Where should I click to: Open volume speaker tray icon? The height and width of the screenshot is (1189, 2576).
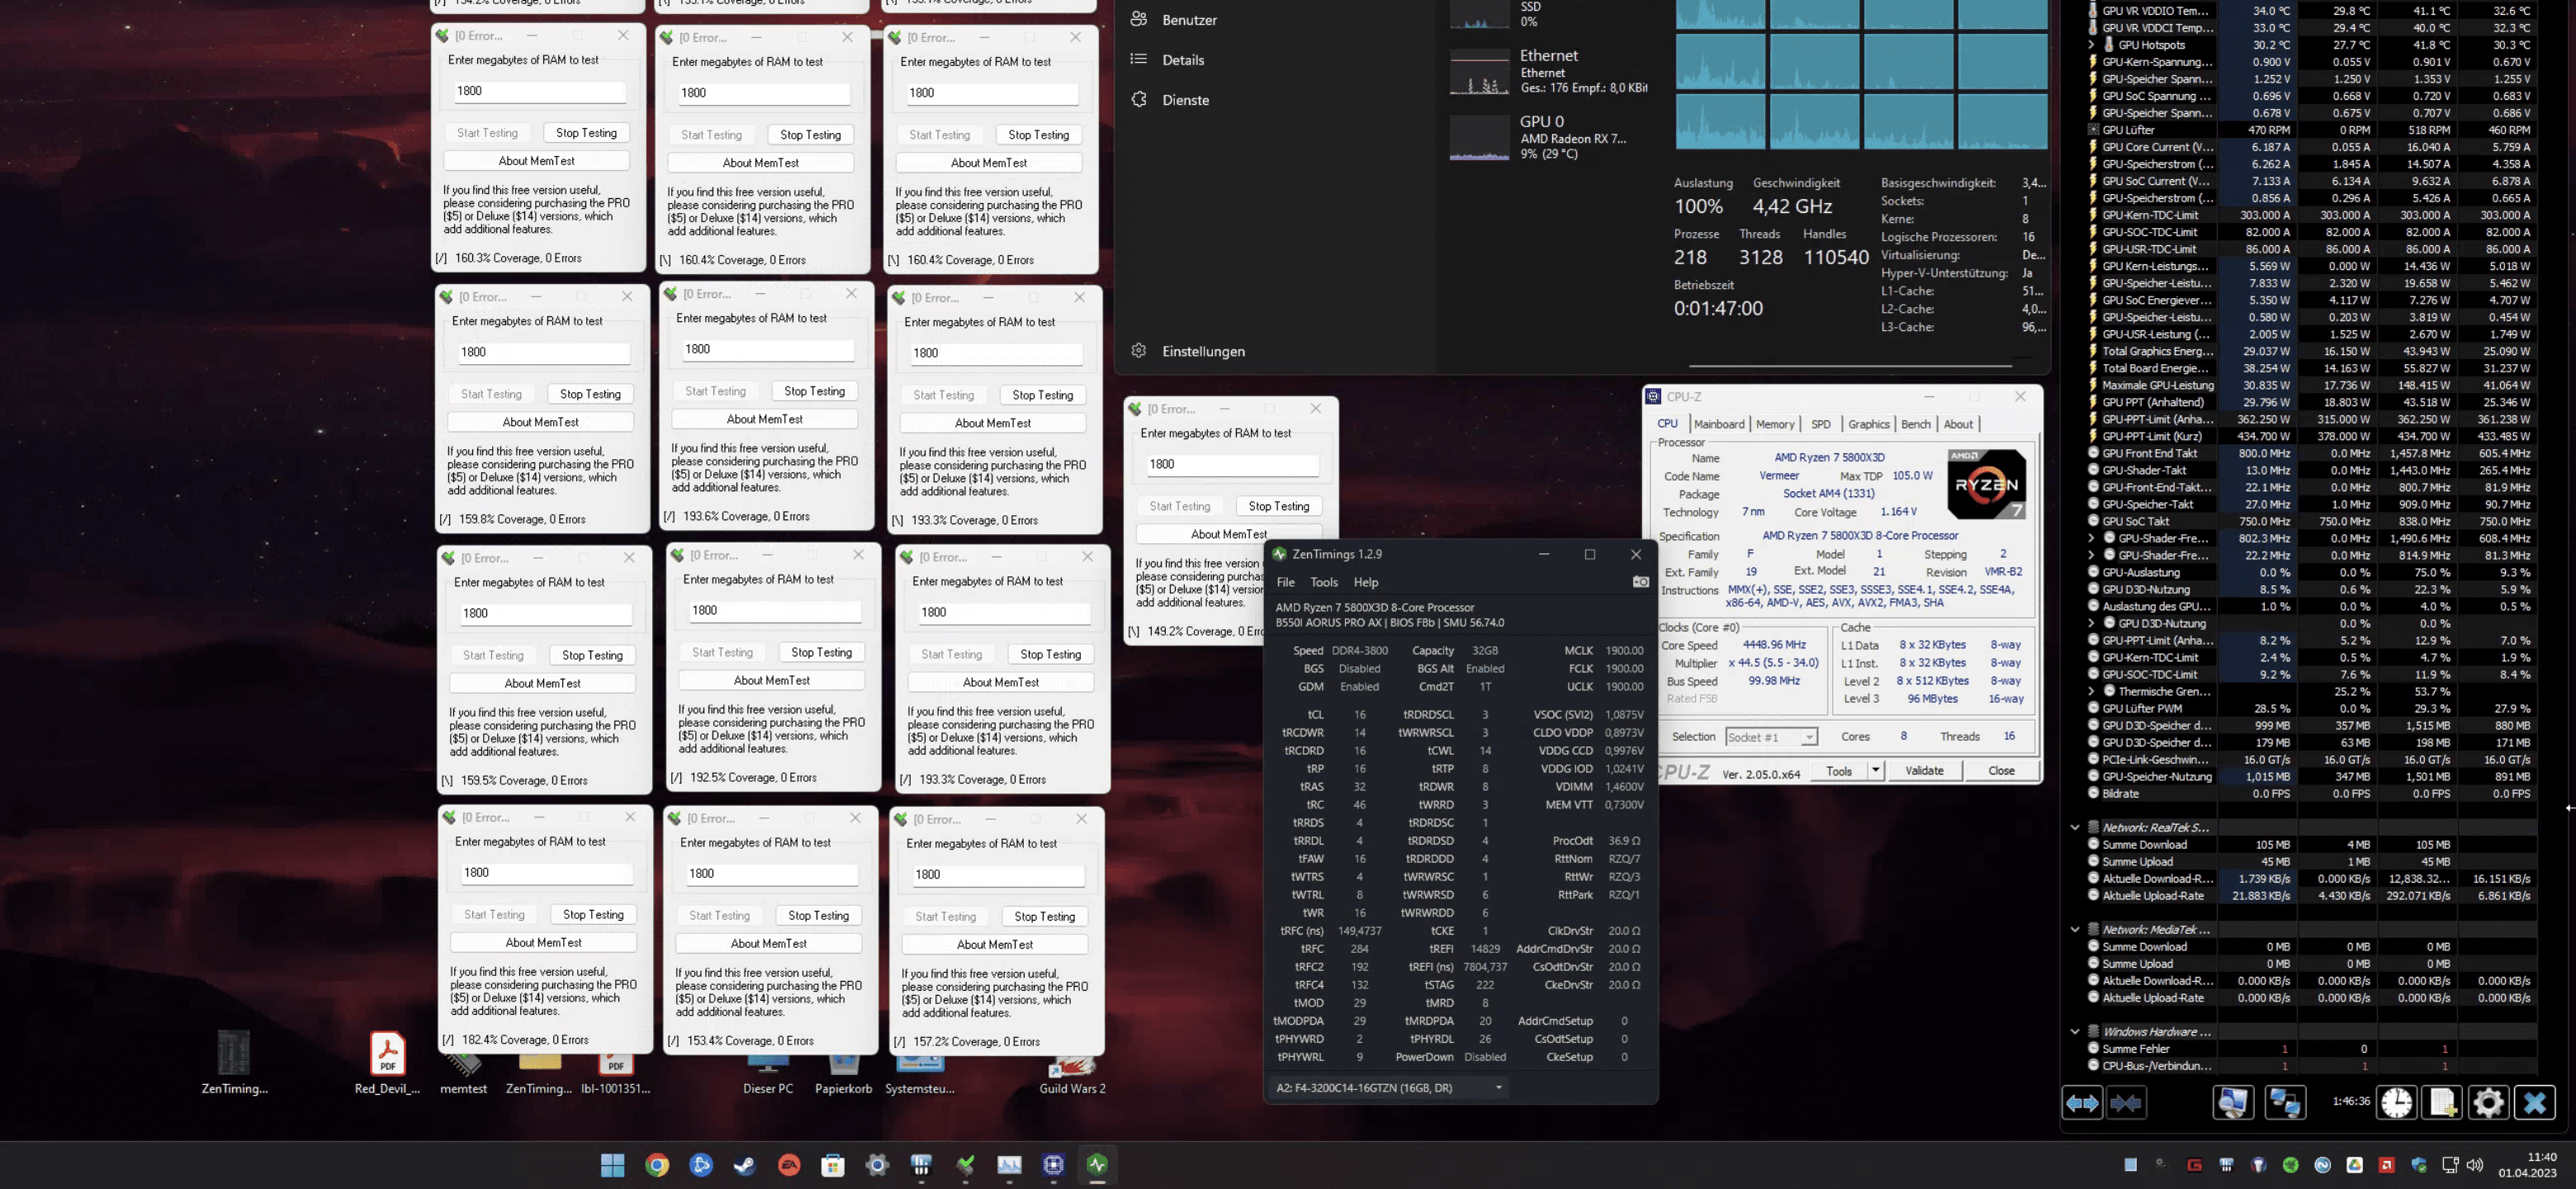point(2475,1165)
